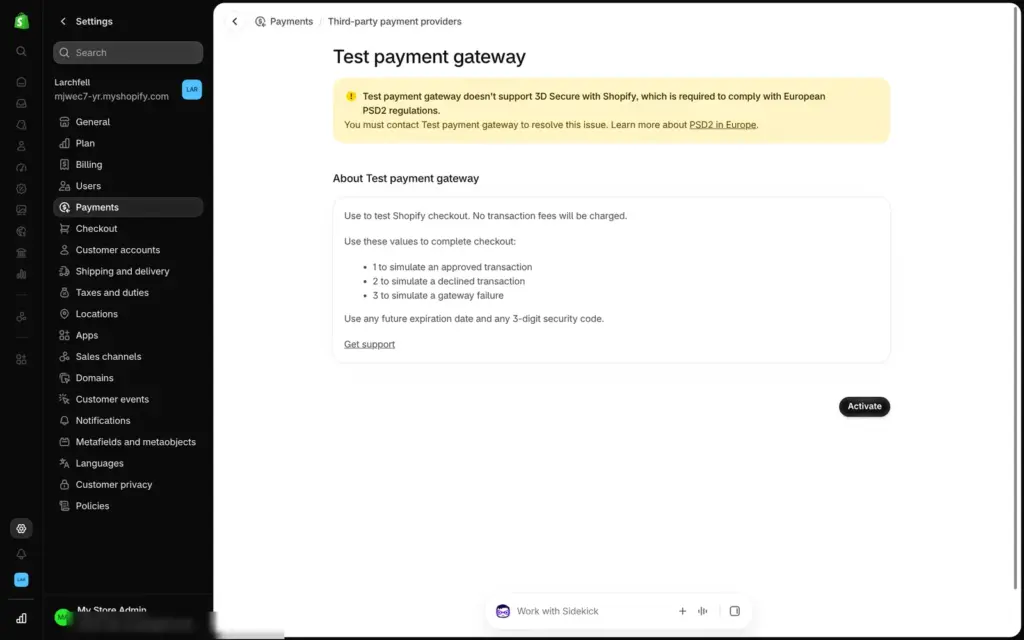The image size is (1024, 640).
Task: Open Markets globe icon in the rail
Action: coord(21,231)
